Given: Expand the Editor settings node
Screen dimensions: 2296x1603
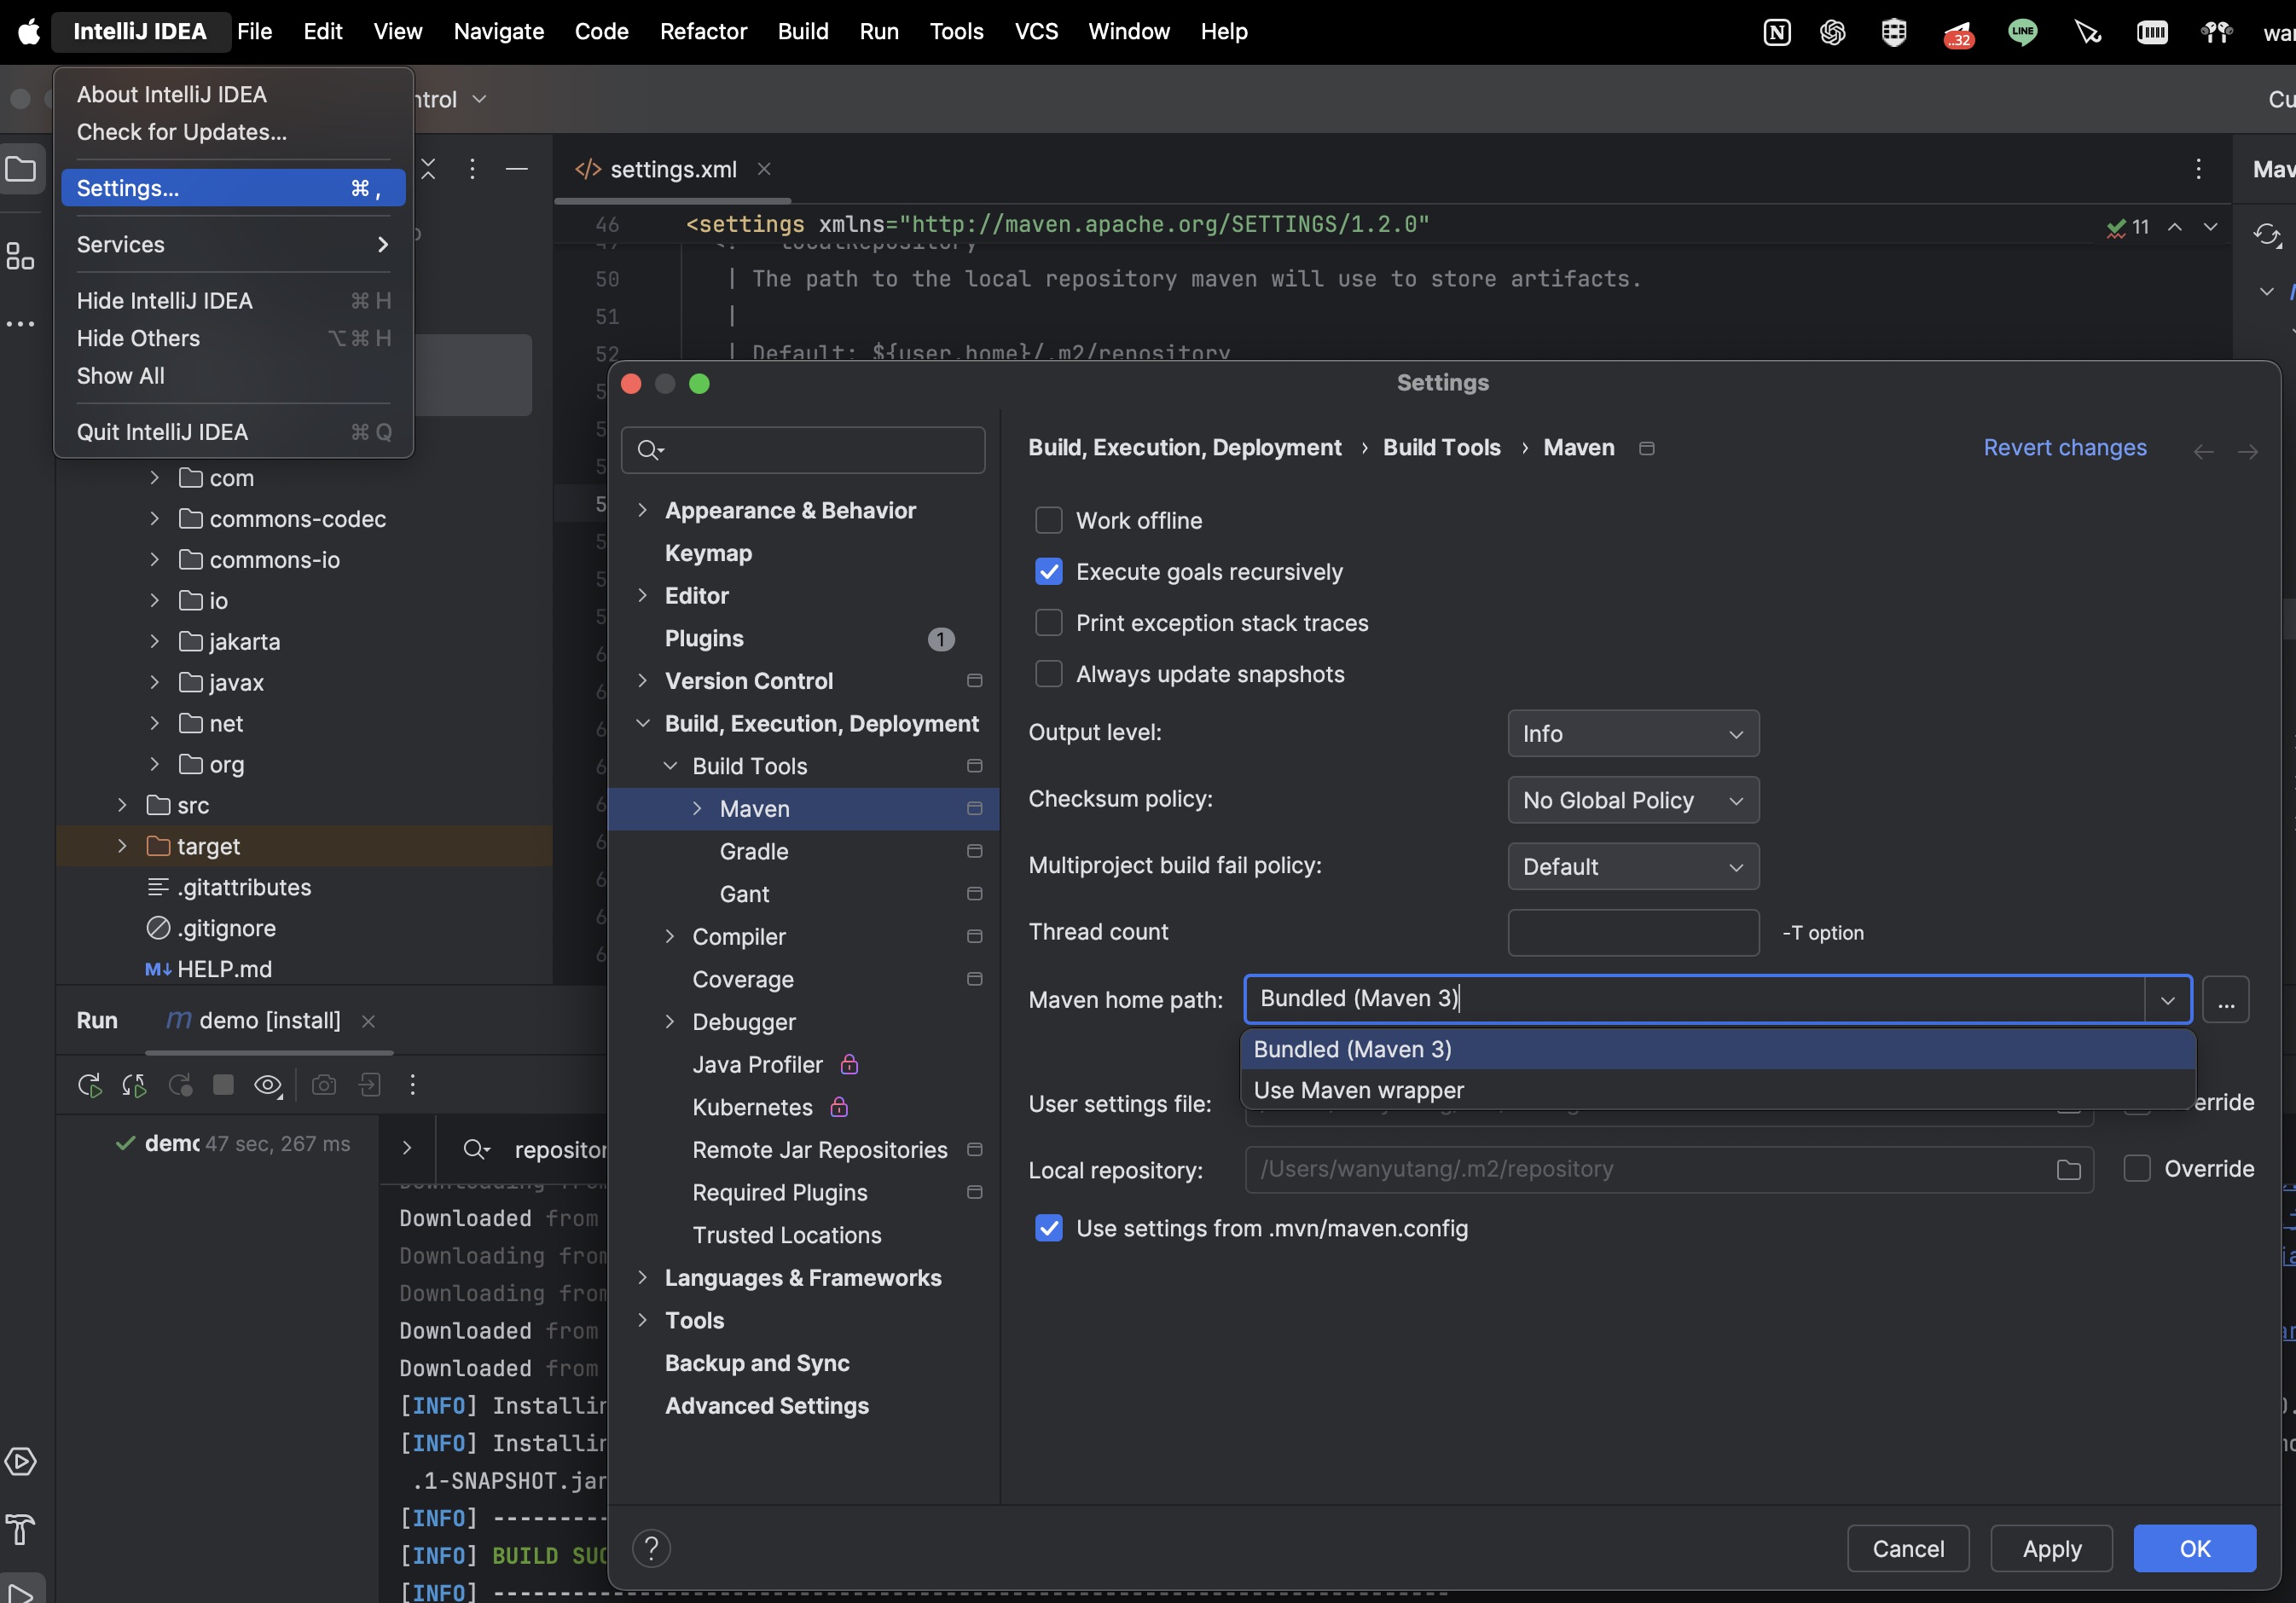Looking at the screenshot, I should 643,596.
